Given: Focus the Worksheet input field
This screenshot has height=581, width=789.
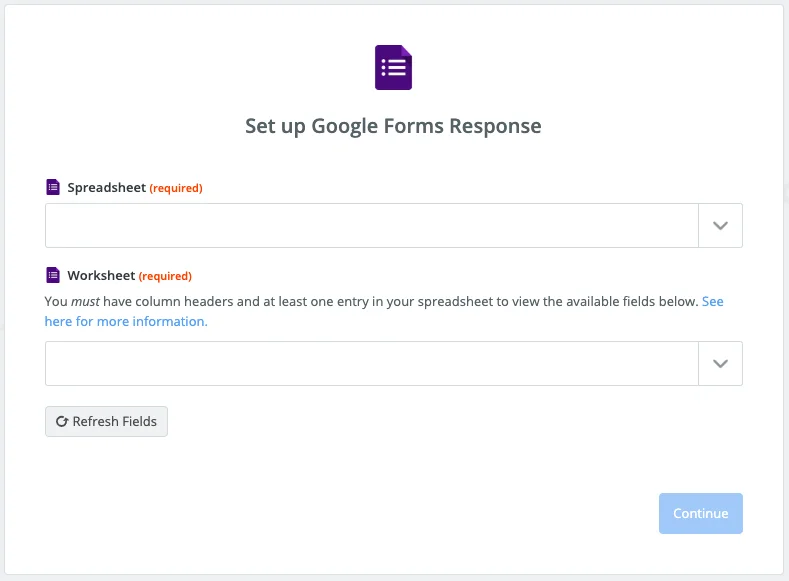Looking at the screenshot, I should point(372,364).
